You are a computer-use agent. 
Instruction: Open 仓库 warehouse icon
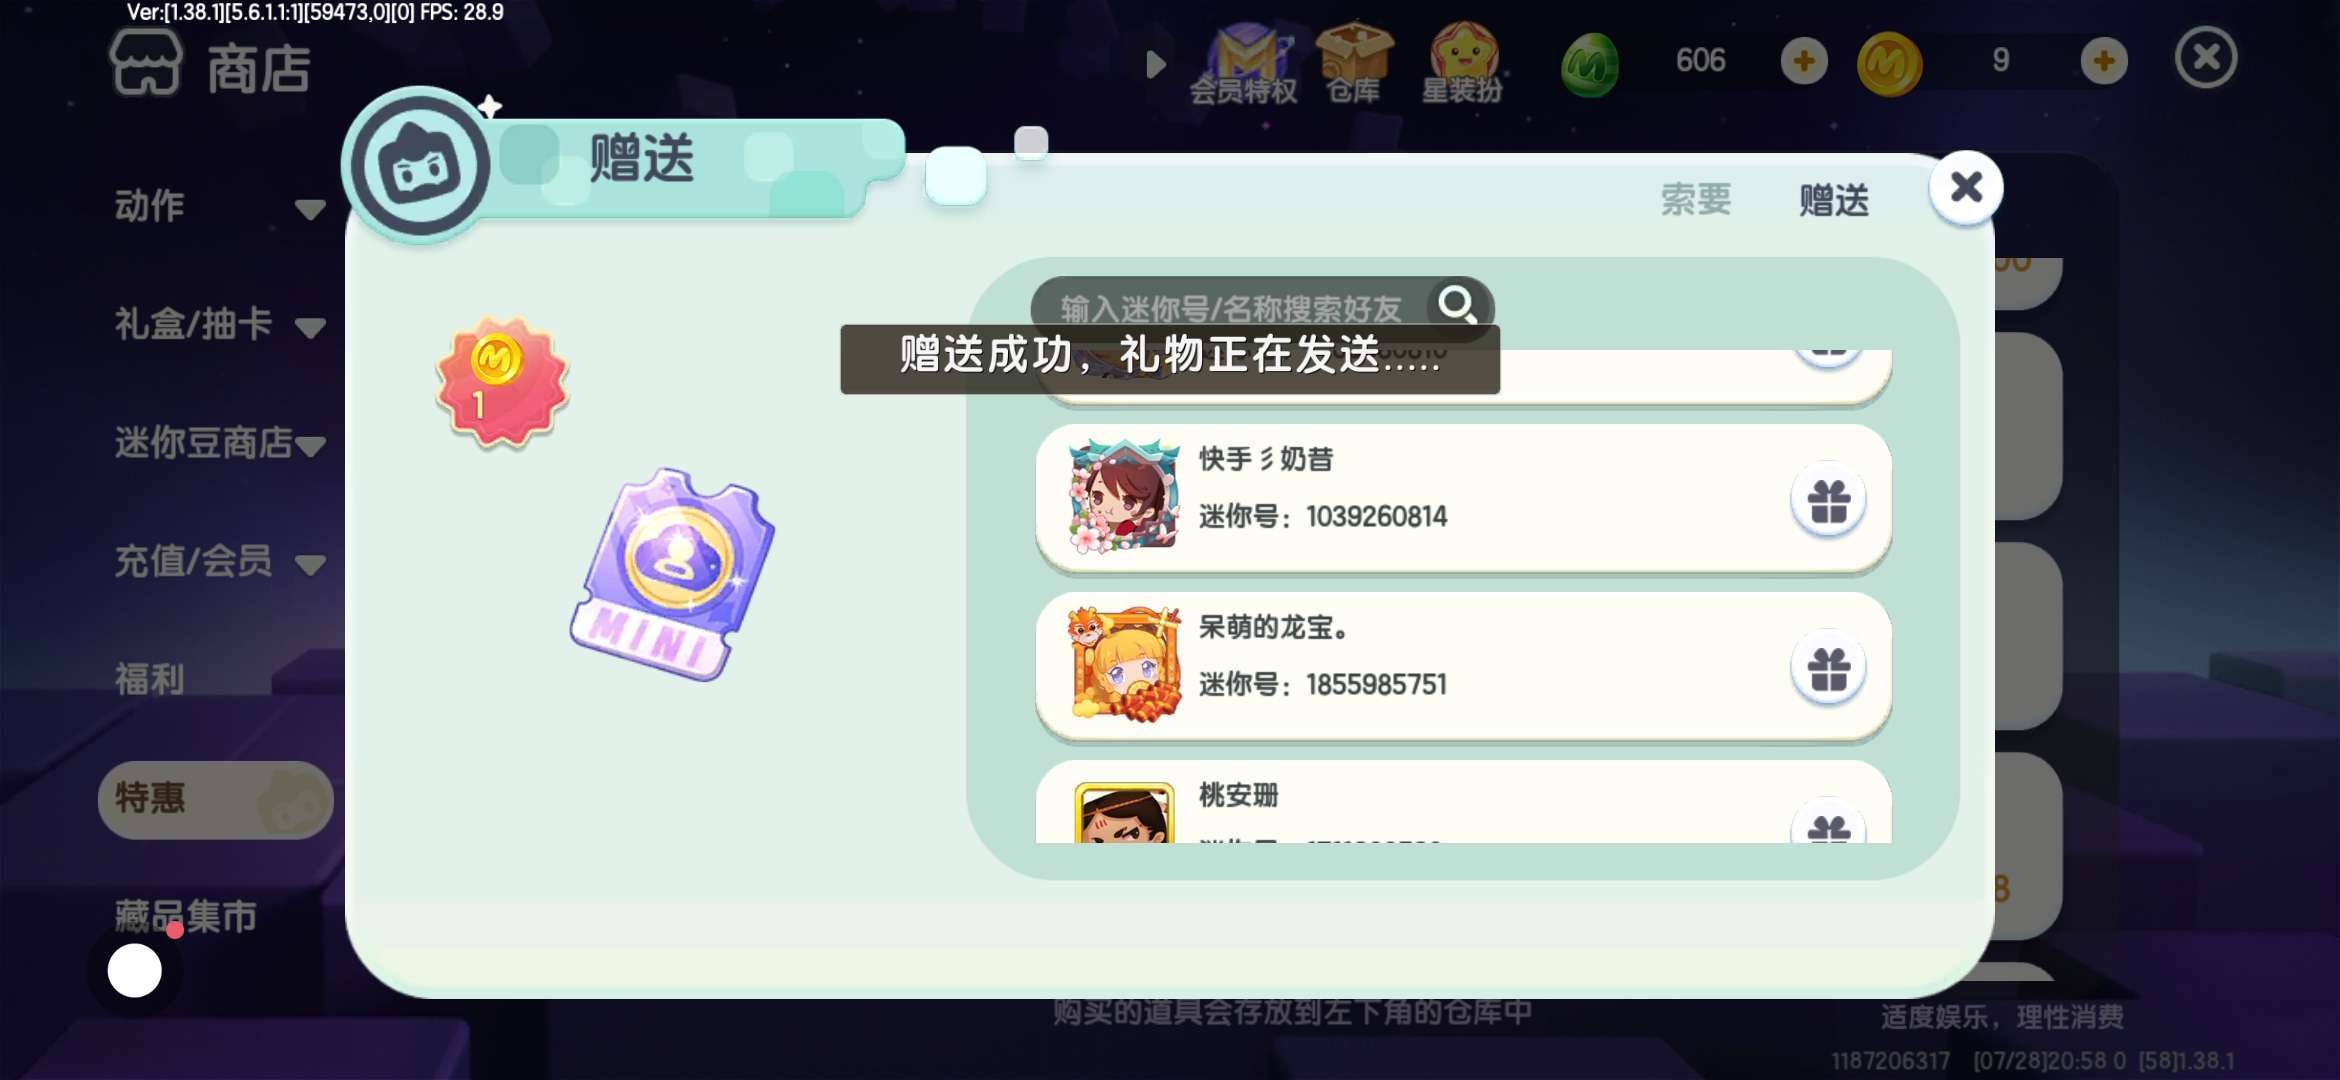pos(1353,64)
